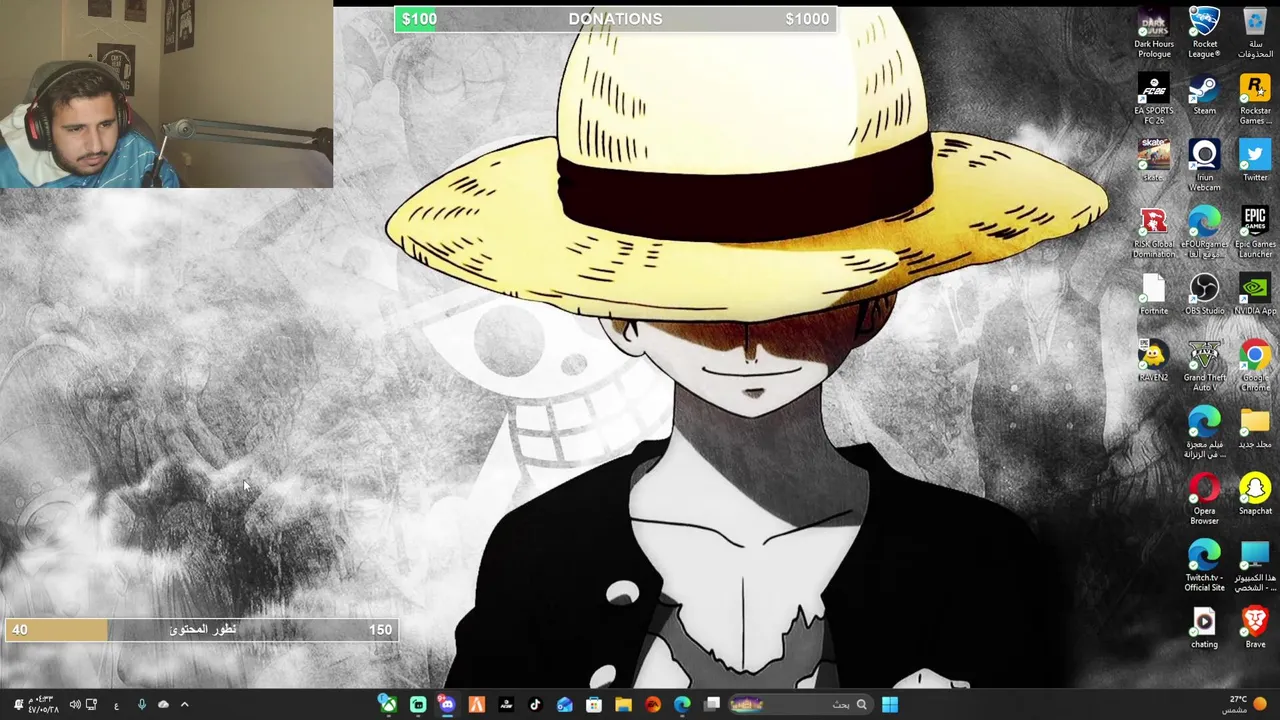Open the Steam desktop shortcut
This screenshot has height=720, width=1280.
tap(1204, 96)
